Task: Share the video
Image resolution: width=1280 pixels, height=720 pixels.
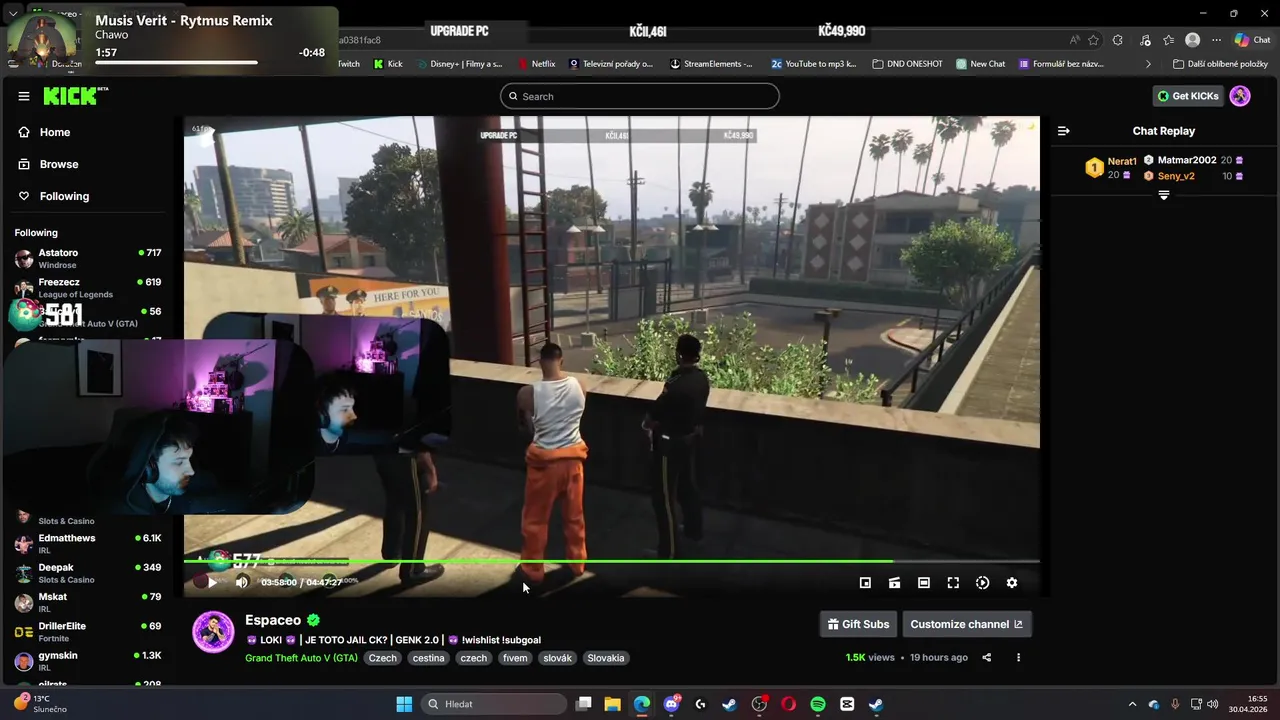Action: (987, 657)
